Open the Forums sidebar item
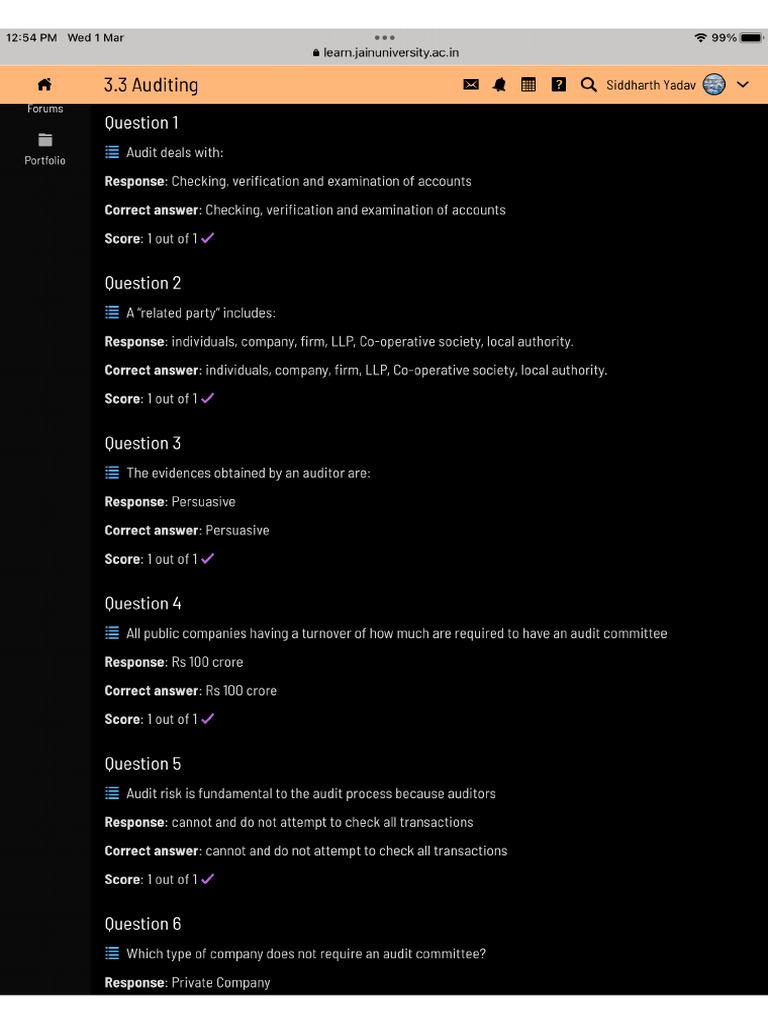768x1024 pixels. (45, 108)
